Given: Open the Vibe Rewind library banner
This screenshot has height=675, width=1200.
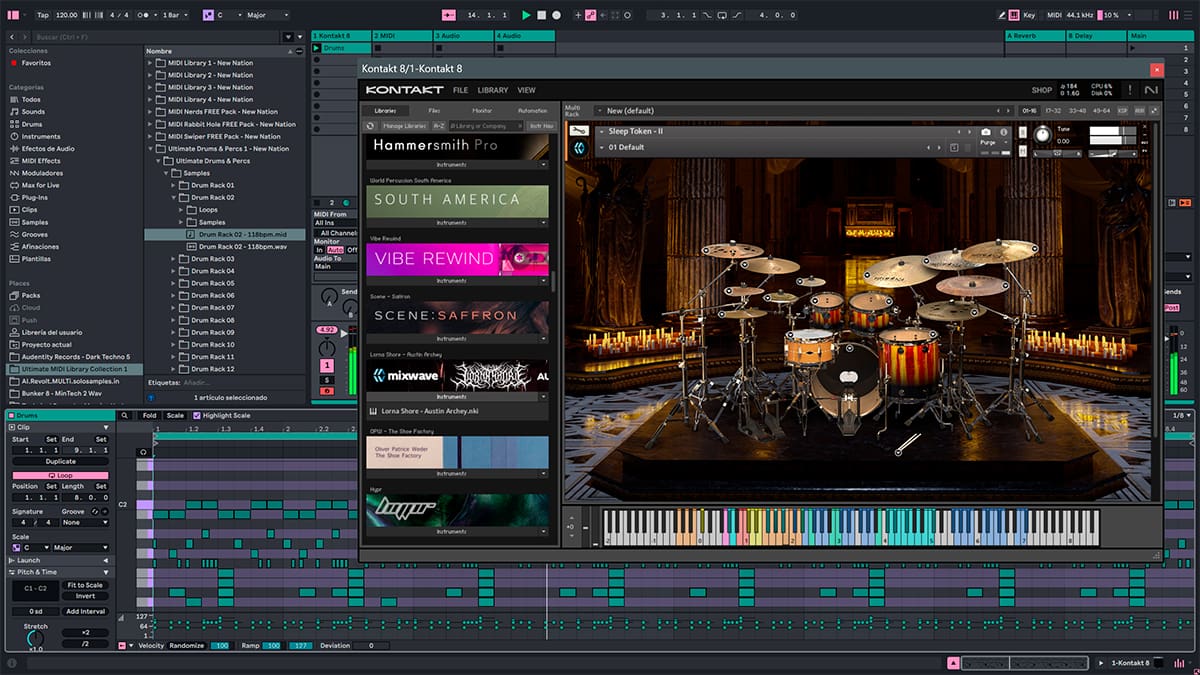Looking at the screenshot, I should 457,259.
